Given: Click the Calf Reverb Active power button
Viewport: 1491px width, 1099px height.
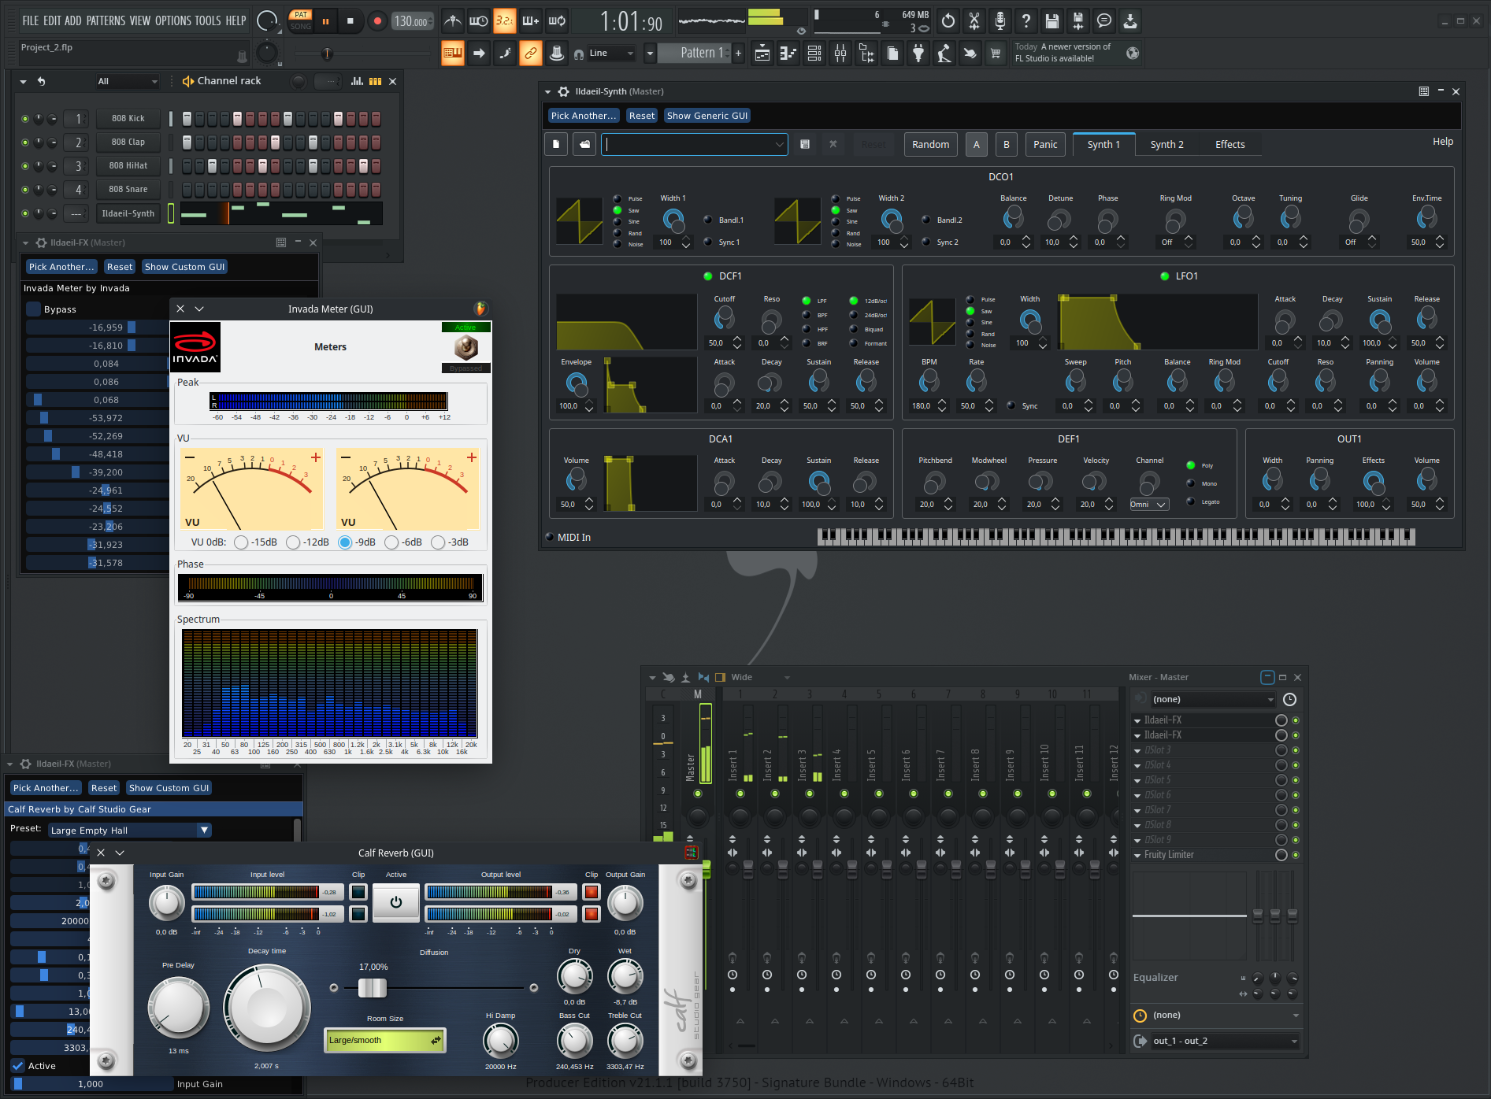Looking at the screenshot, I should click(x=396, y=902).
